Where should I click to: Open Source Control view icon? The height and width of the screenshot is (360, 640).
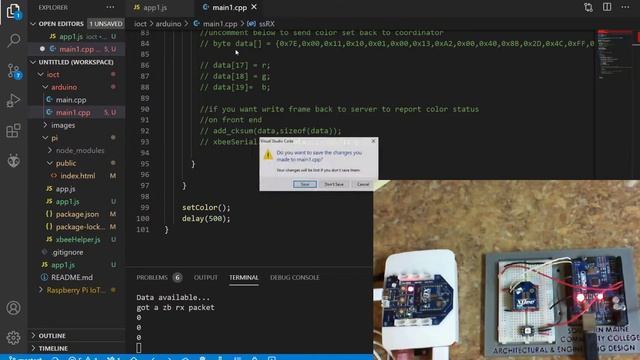(13, 71)
